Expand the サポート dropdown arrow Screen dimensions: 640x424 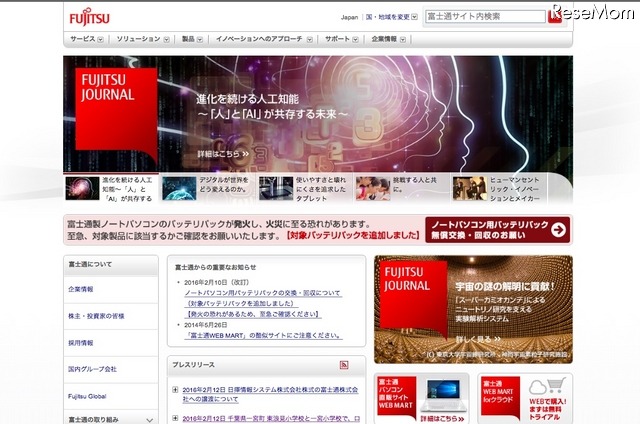point(356,40)
